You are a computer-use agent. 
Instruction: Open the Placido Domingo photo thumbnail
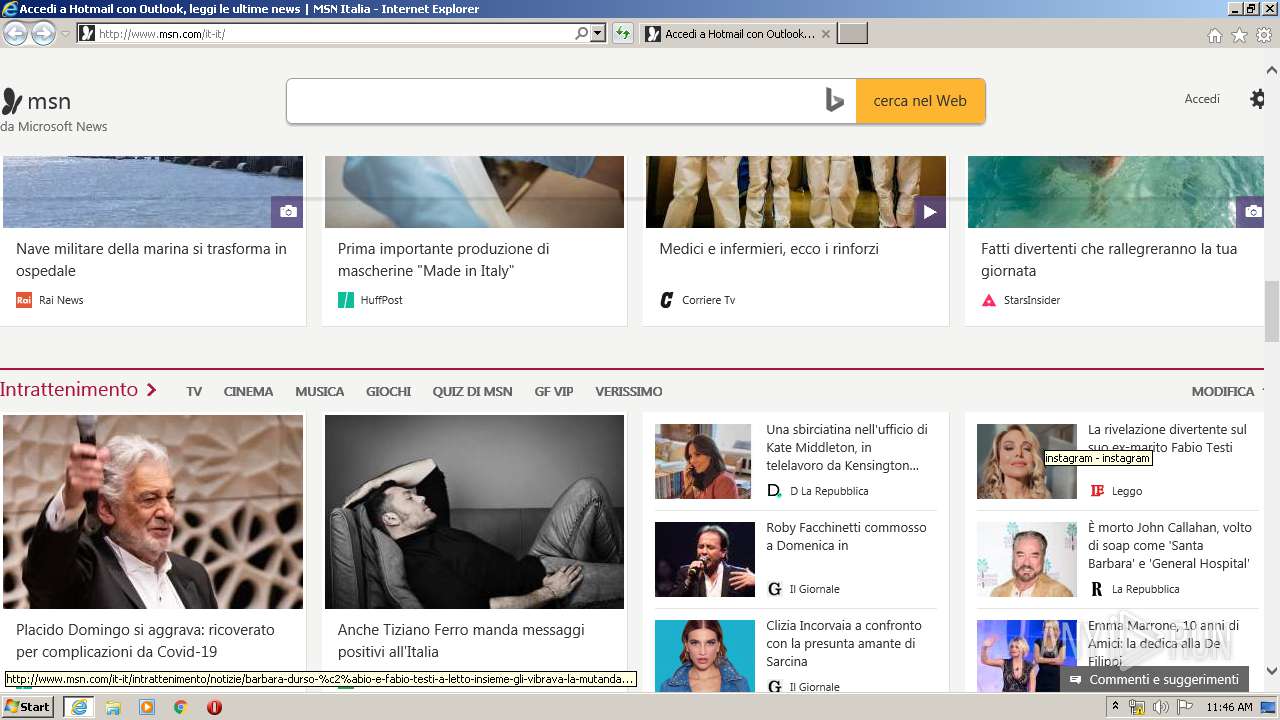[x=153, y=512]
